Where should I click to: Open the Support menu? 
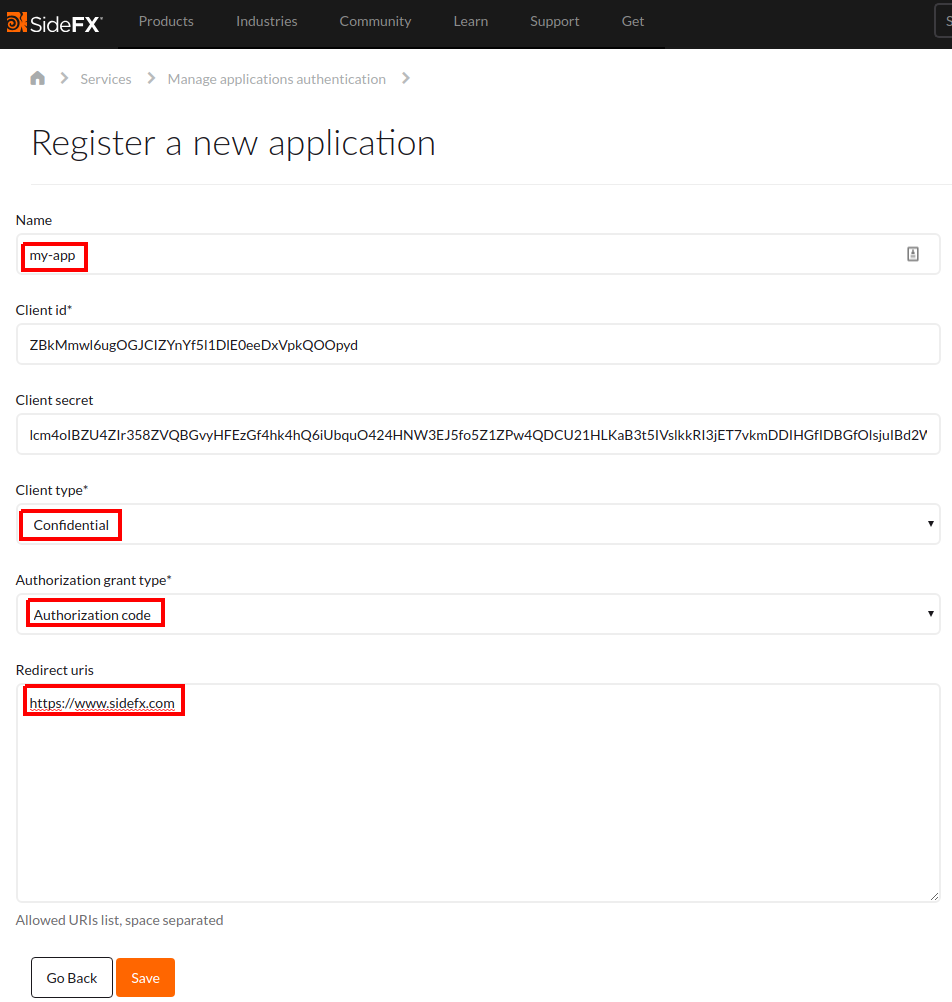click(554, 21)
